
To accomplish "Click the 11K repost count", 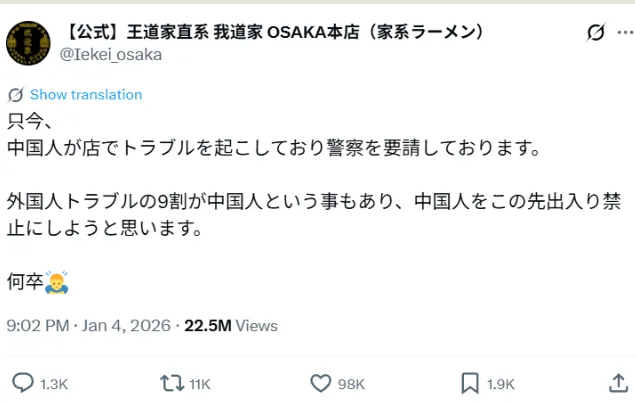I will (x=199, y=383).
